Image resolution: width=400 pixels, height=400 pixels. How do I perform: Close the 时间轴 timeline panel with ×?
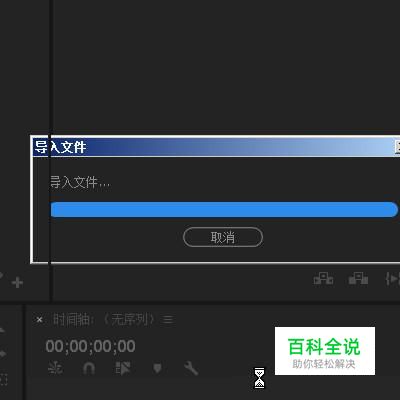click(x=39, y=320)
